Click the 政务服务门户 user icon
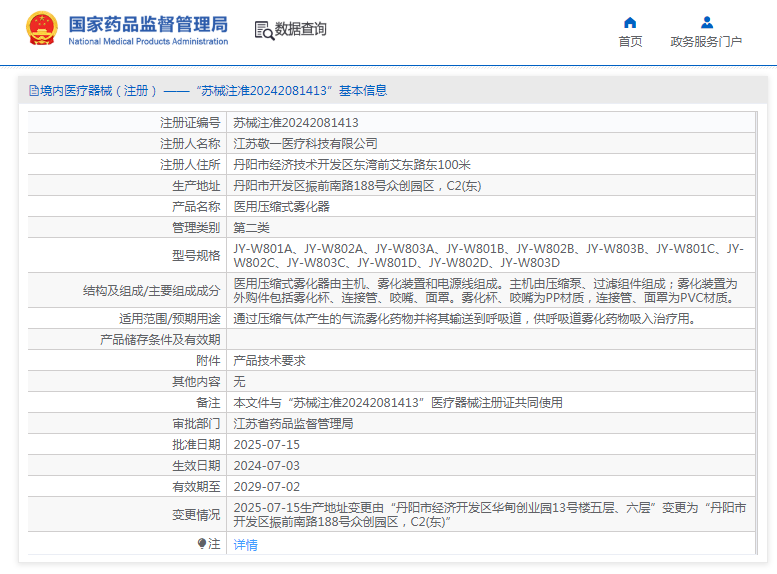Image resolution: width=777 pixels, height=574 pixels. click(707, 23)
